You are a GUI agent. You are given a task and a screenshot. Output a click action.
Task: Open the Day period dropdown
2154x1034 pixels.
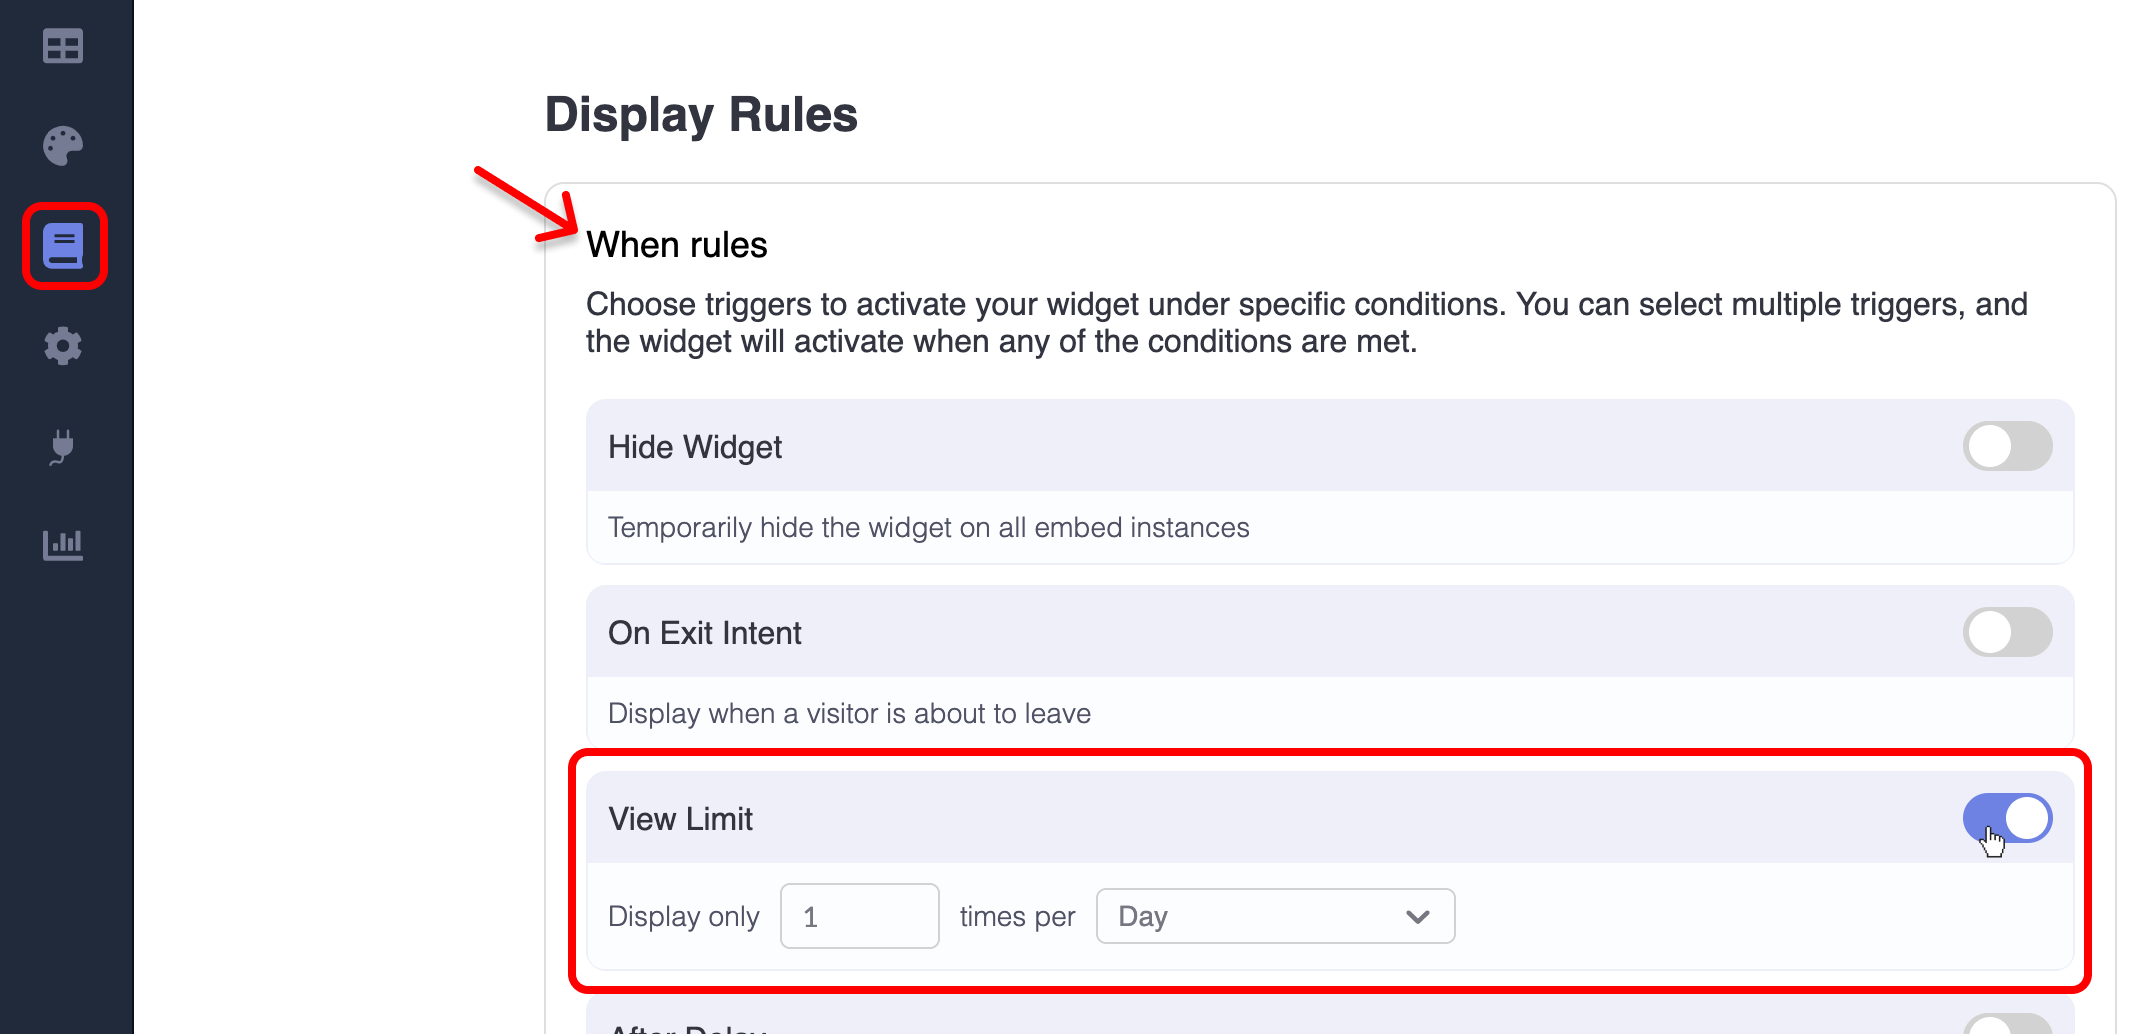point(1274,916)
